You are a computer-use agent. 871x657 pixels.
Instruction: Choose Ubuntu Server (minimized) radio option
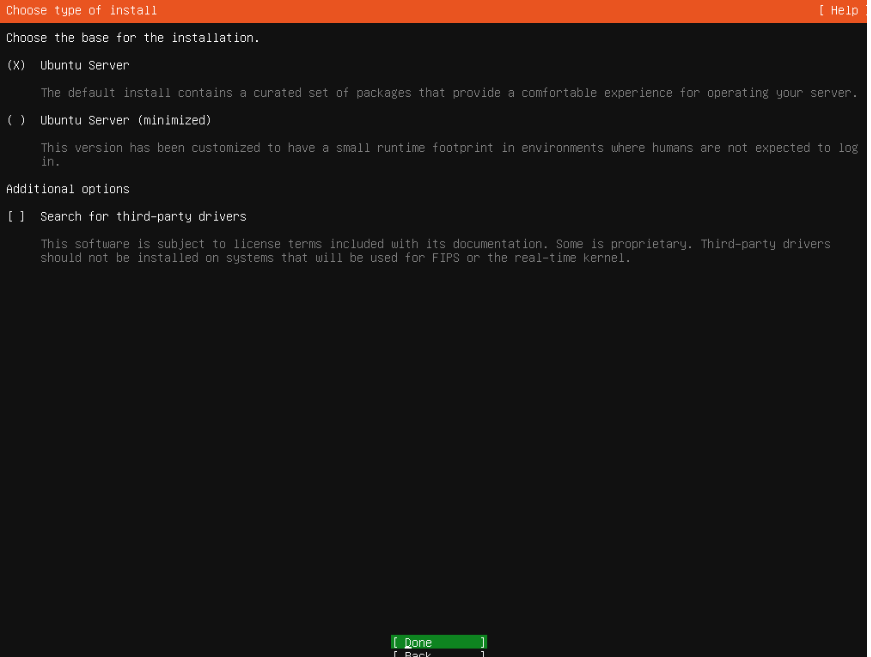(x=109, y=121)
